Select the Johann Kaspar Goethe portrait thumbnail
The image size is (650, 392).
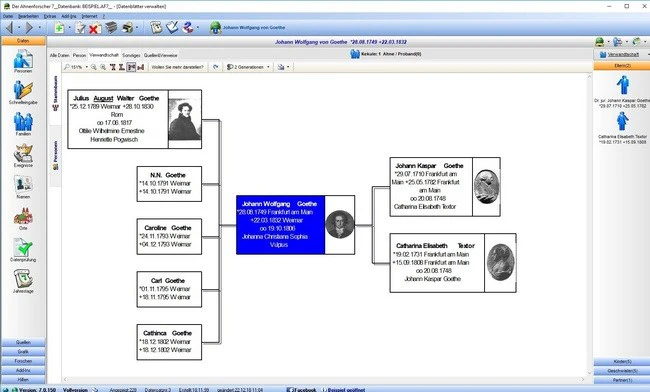486,186
